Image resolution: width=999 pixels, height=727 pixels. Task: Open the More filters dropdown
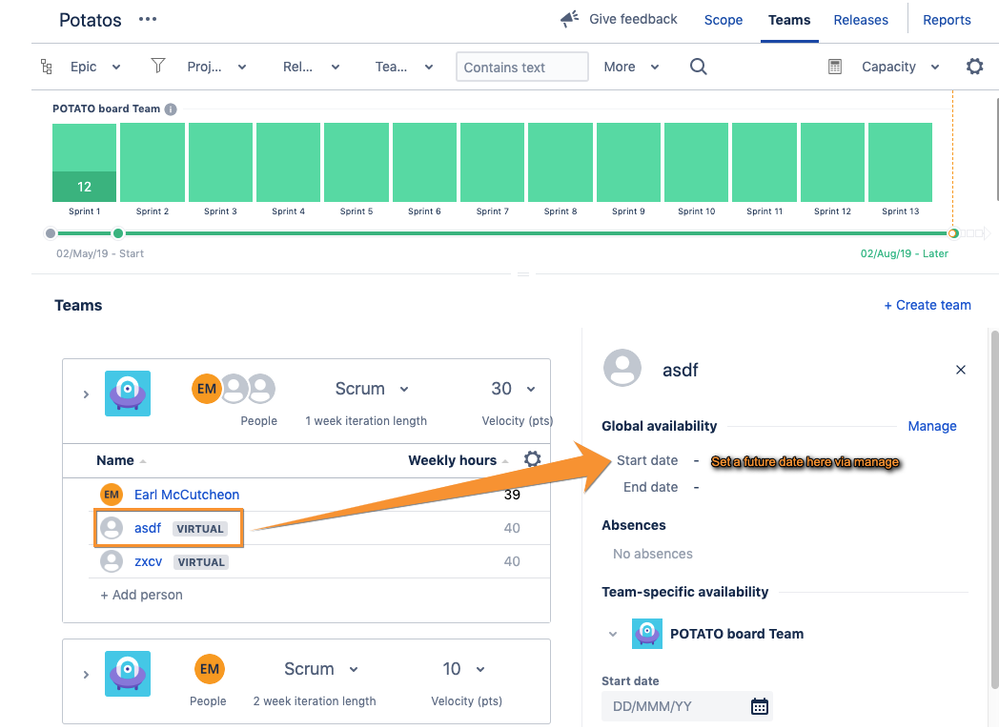631,66
